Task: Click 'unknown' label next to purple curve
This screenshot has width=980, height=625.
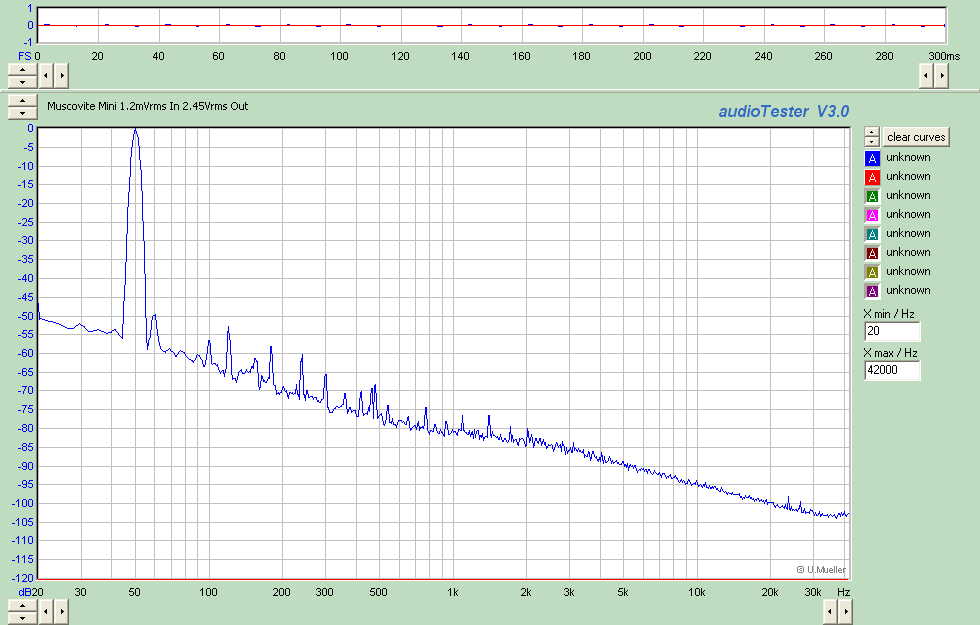Action: click(908, 291)
